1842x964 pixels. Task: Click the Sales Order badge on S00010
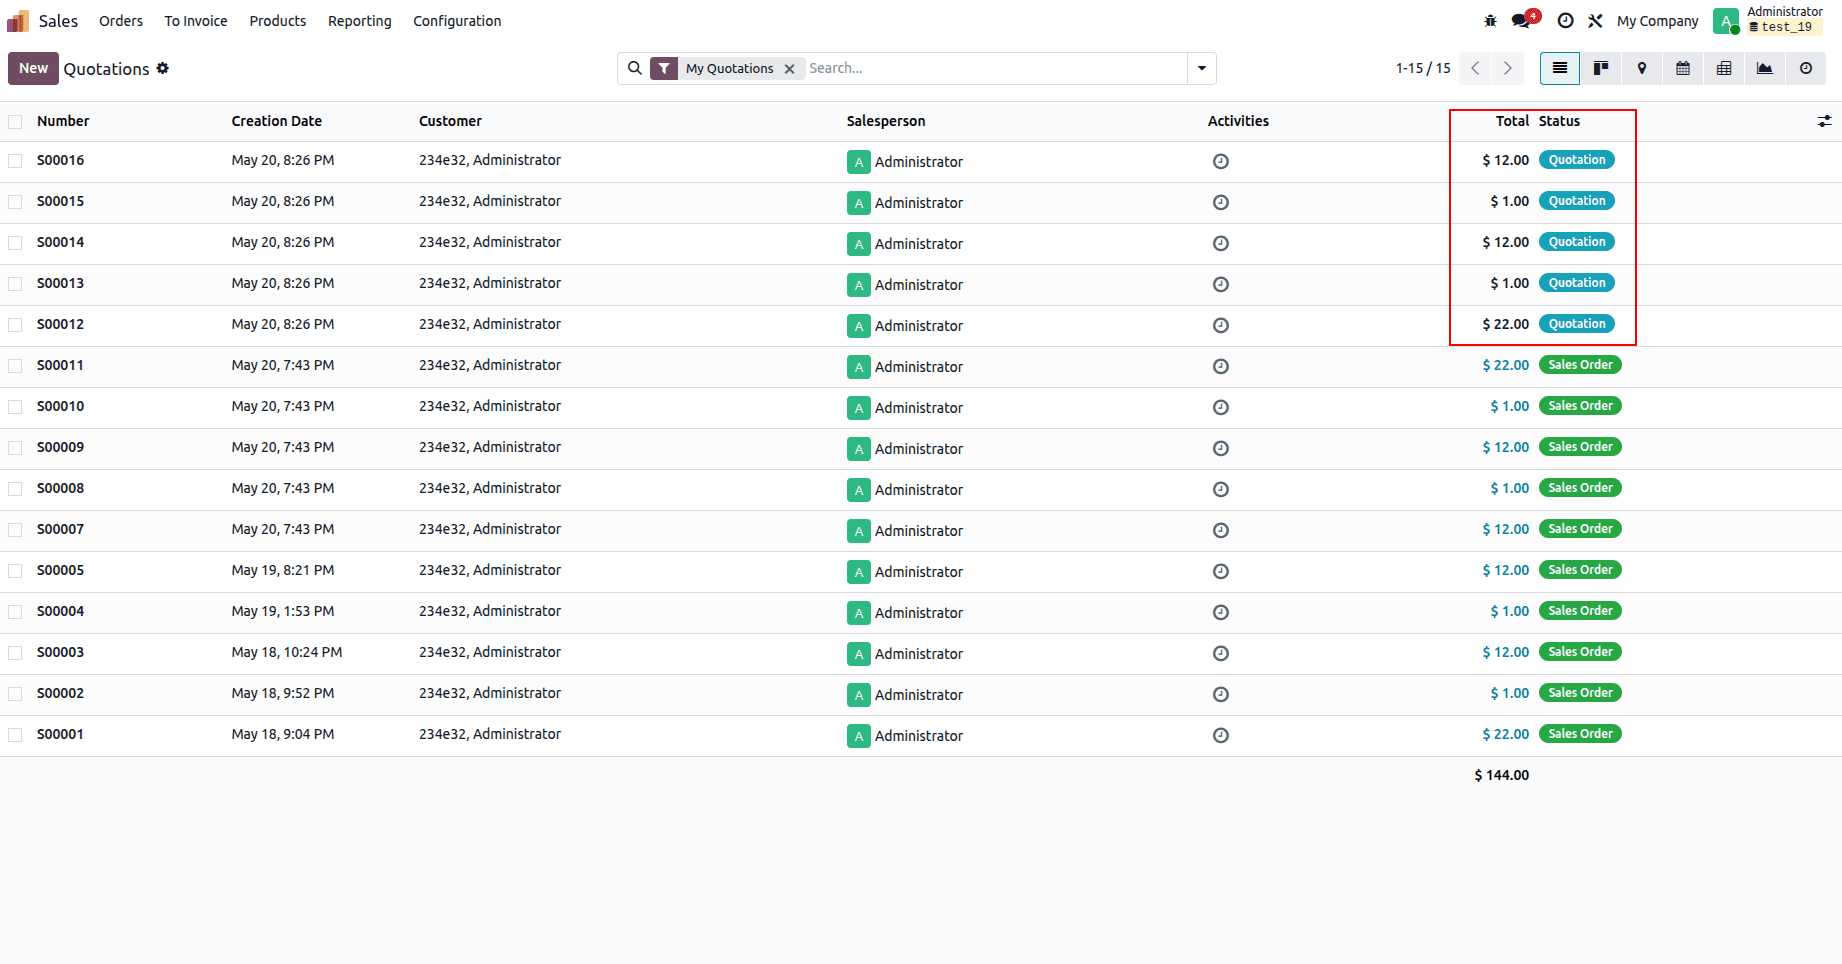tap(1580, 406)
